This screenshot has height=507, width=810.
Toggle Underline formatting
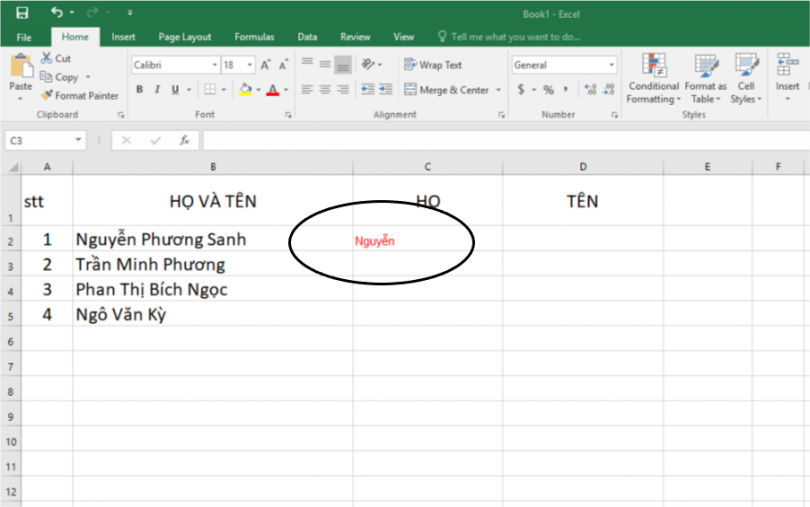175,89
